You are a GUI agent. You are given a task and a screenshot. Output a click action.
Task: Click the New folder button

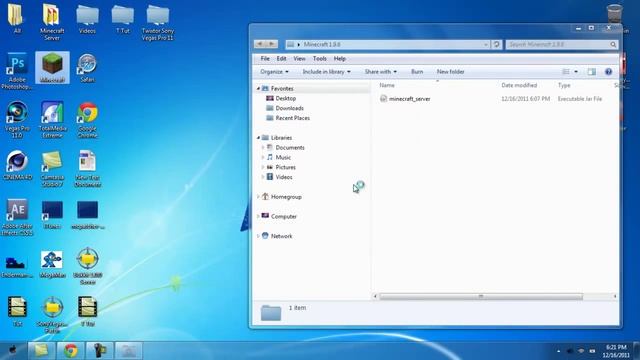450,72
